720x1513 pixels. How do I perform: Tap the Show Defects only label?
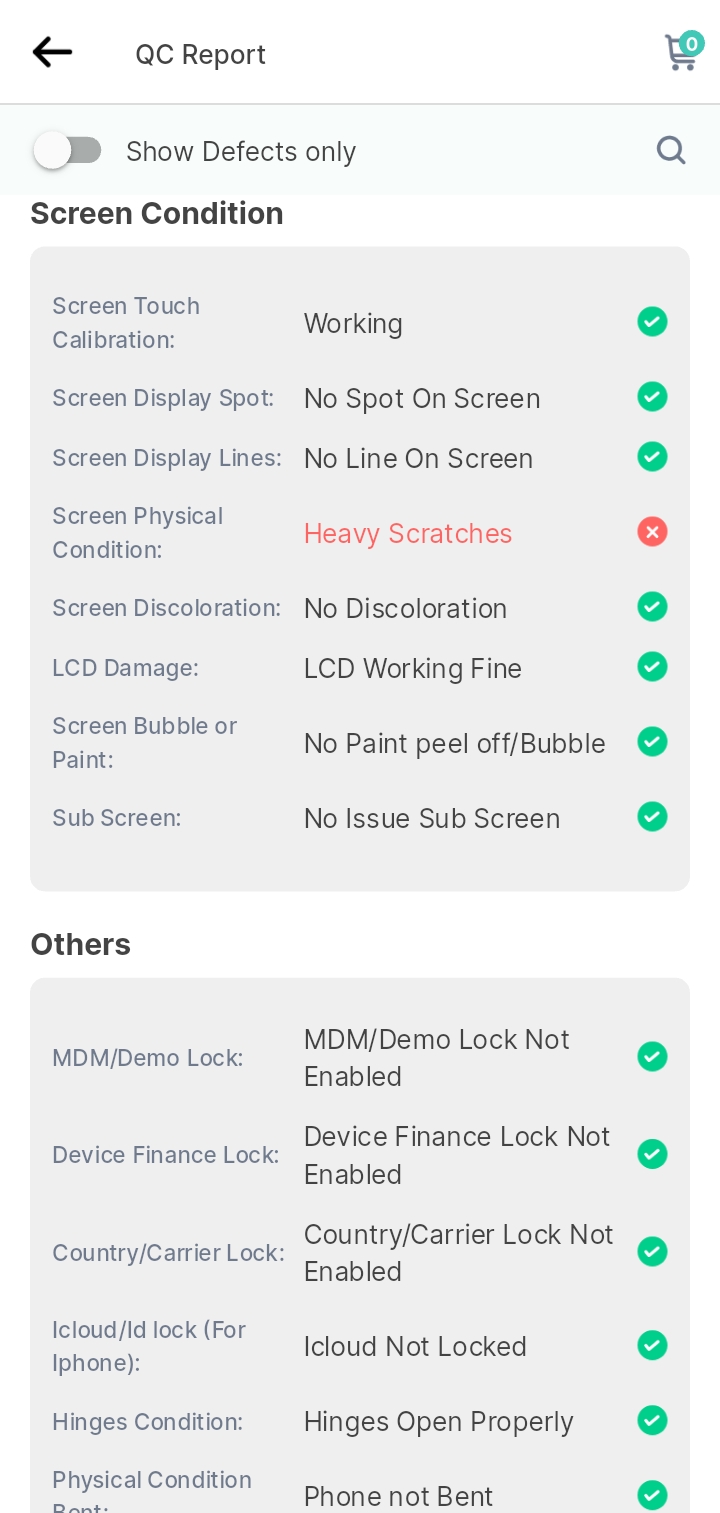click(241, 151)
